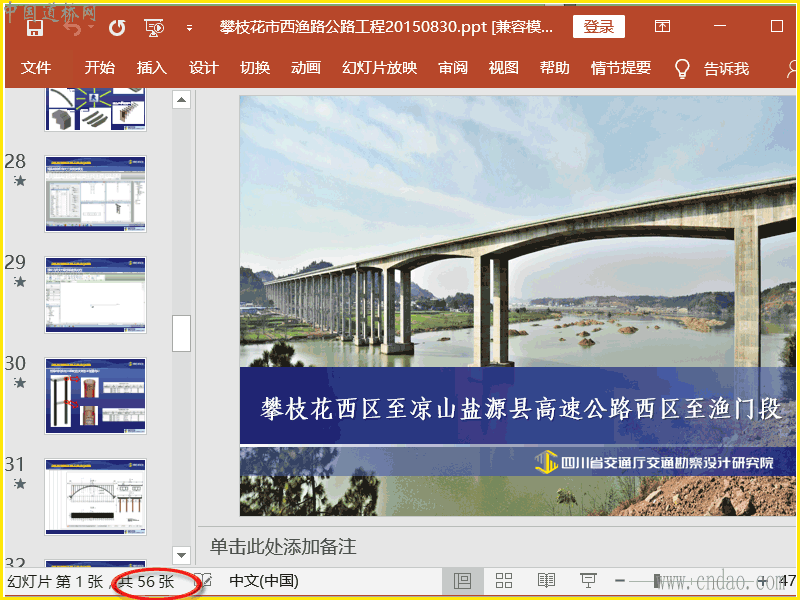The image size is (800, 600).
Task: Open the 幻灯片放映 tab
Action: (380, 67)
